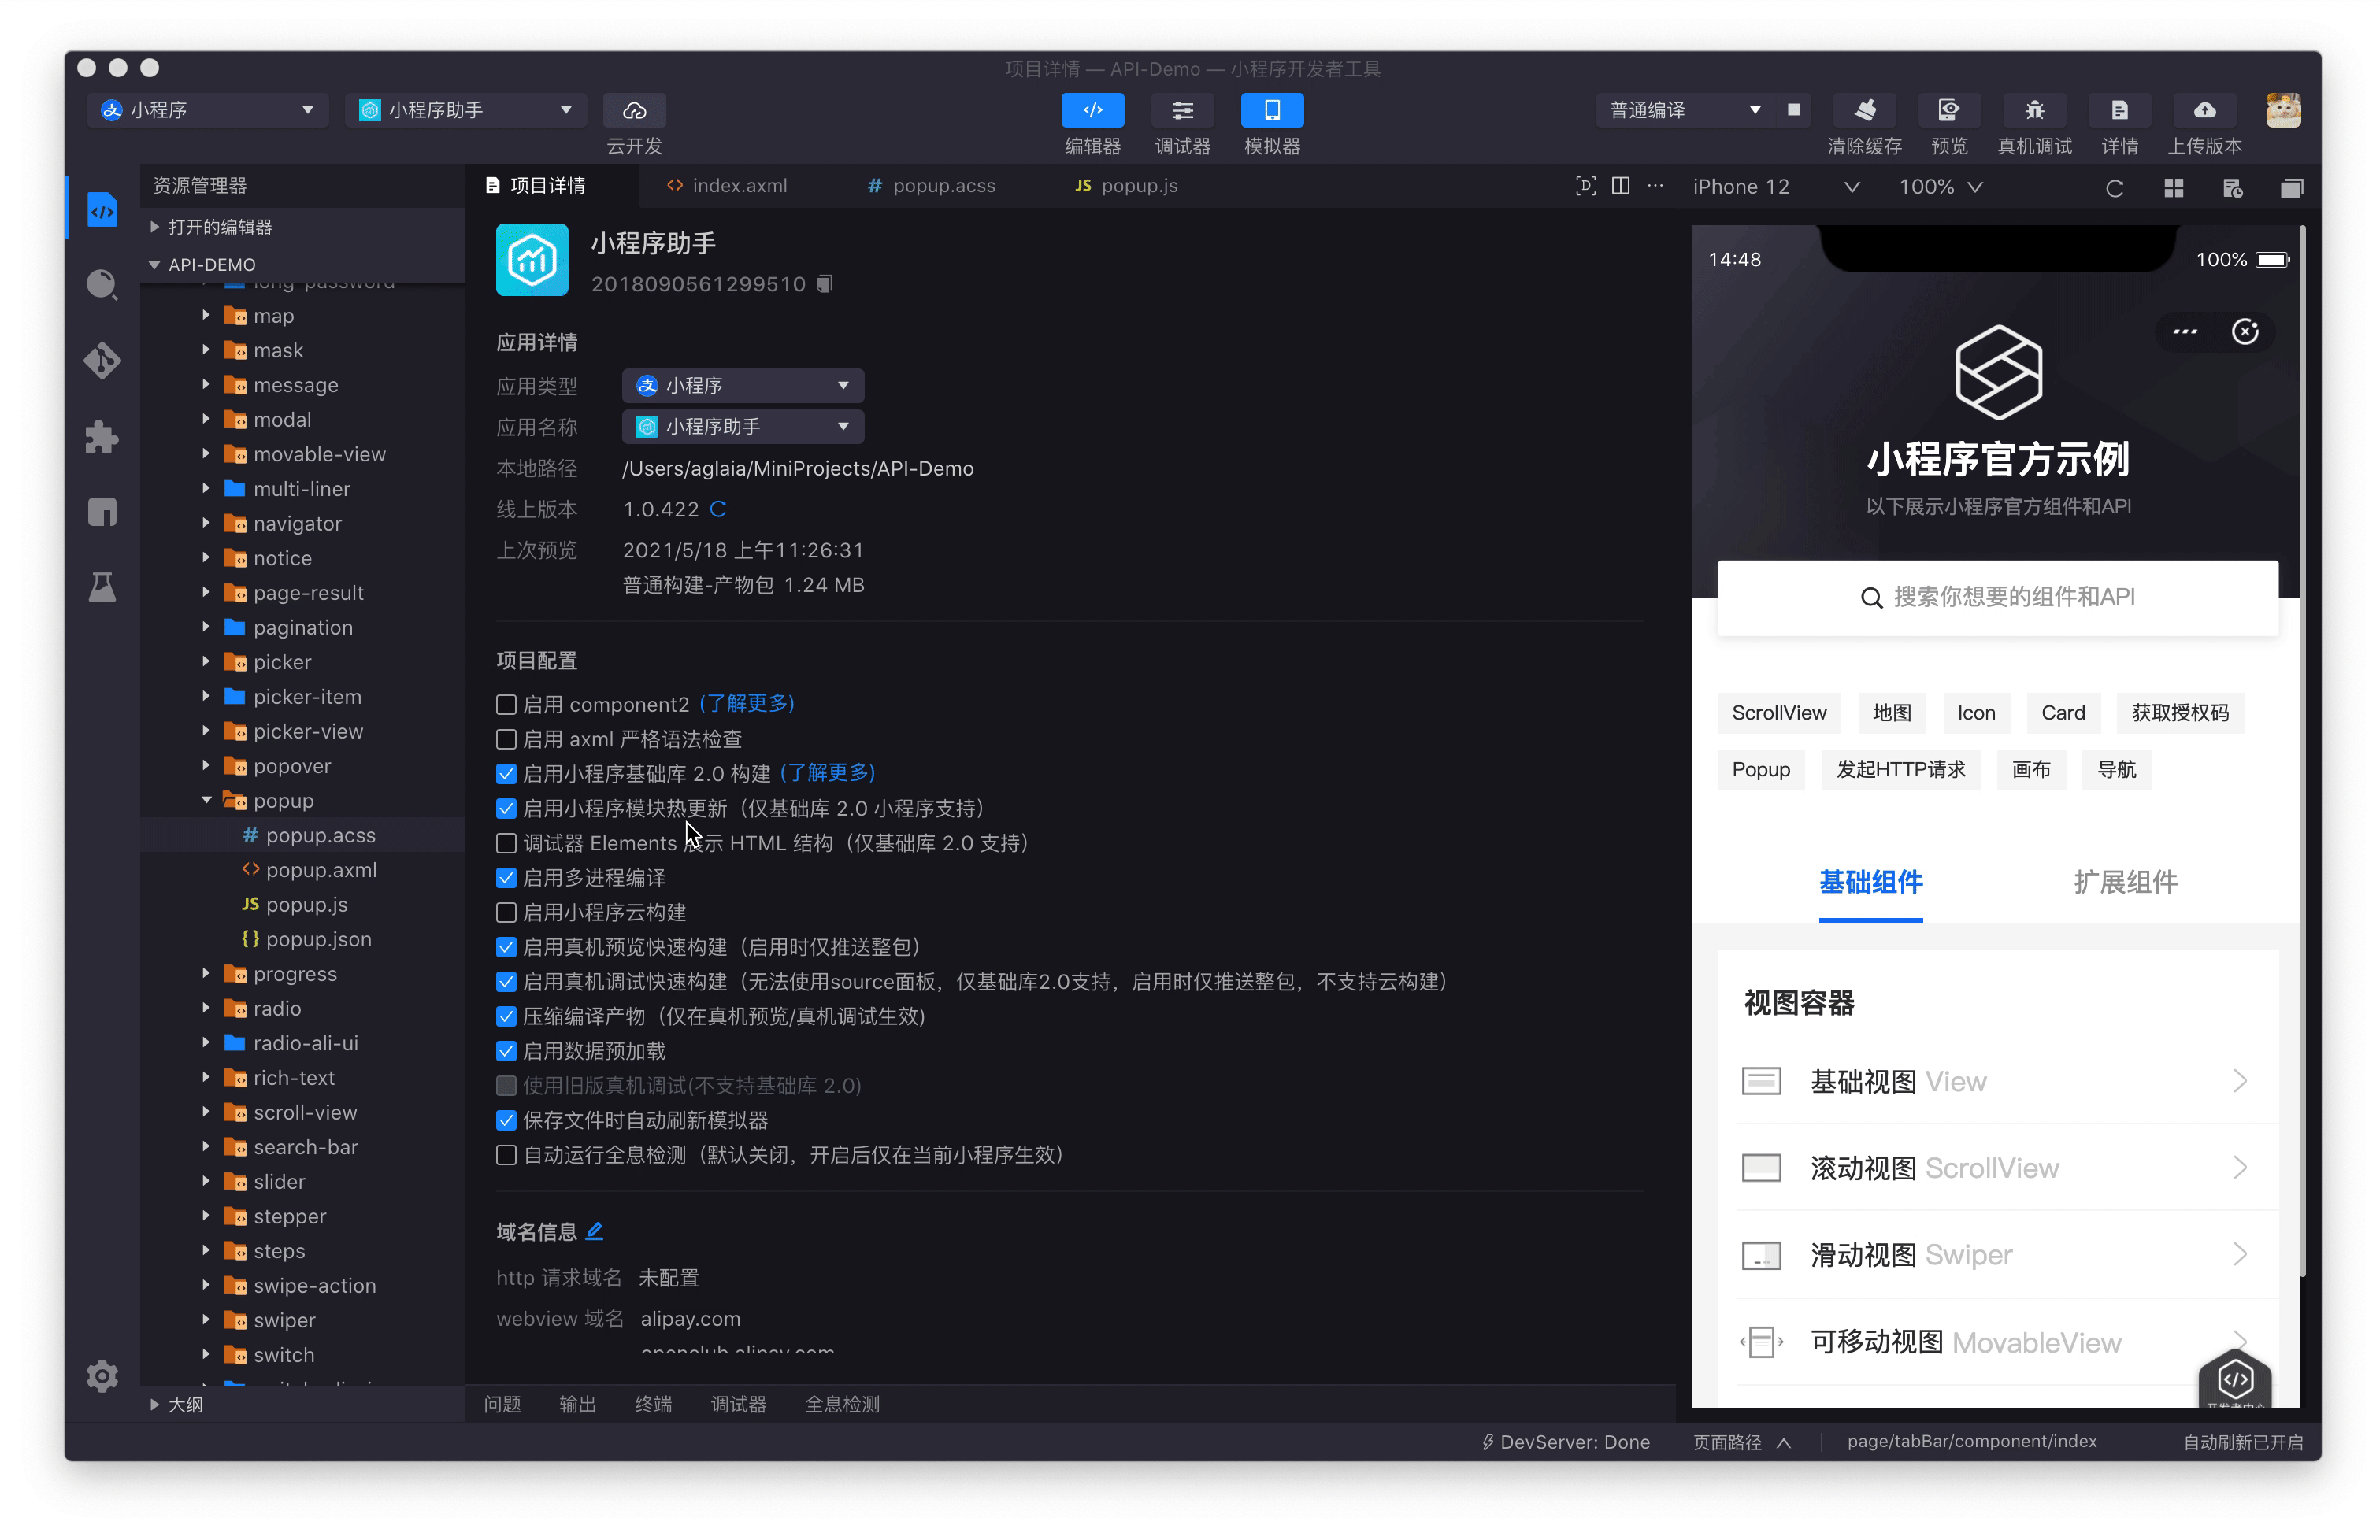Screen dimensions: 2380x1540
Task: Toggle the debugger (调试器) panel button
Action: pos(1182,110)
